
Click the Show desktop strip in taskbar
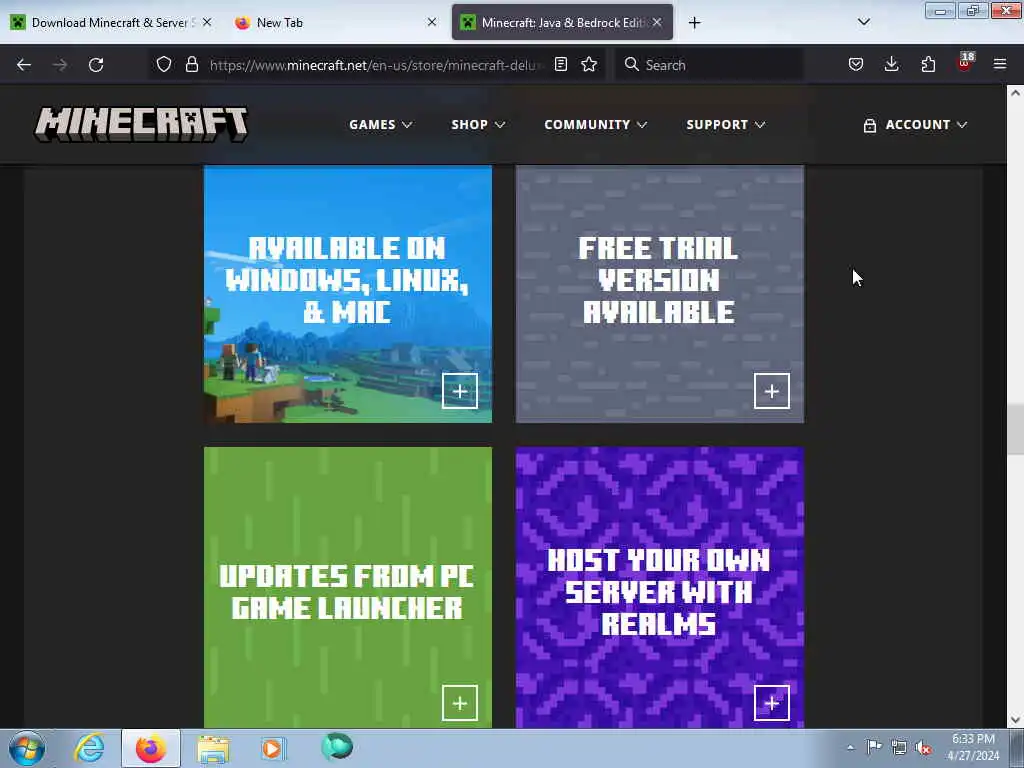click(x=1018, y=748)
